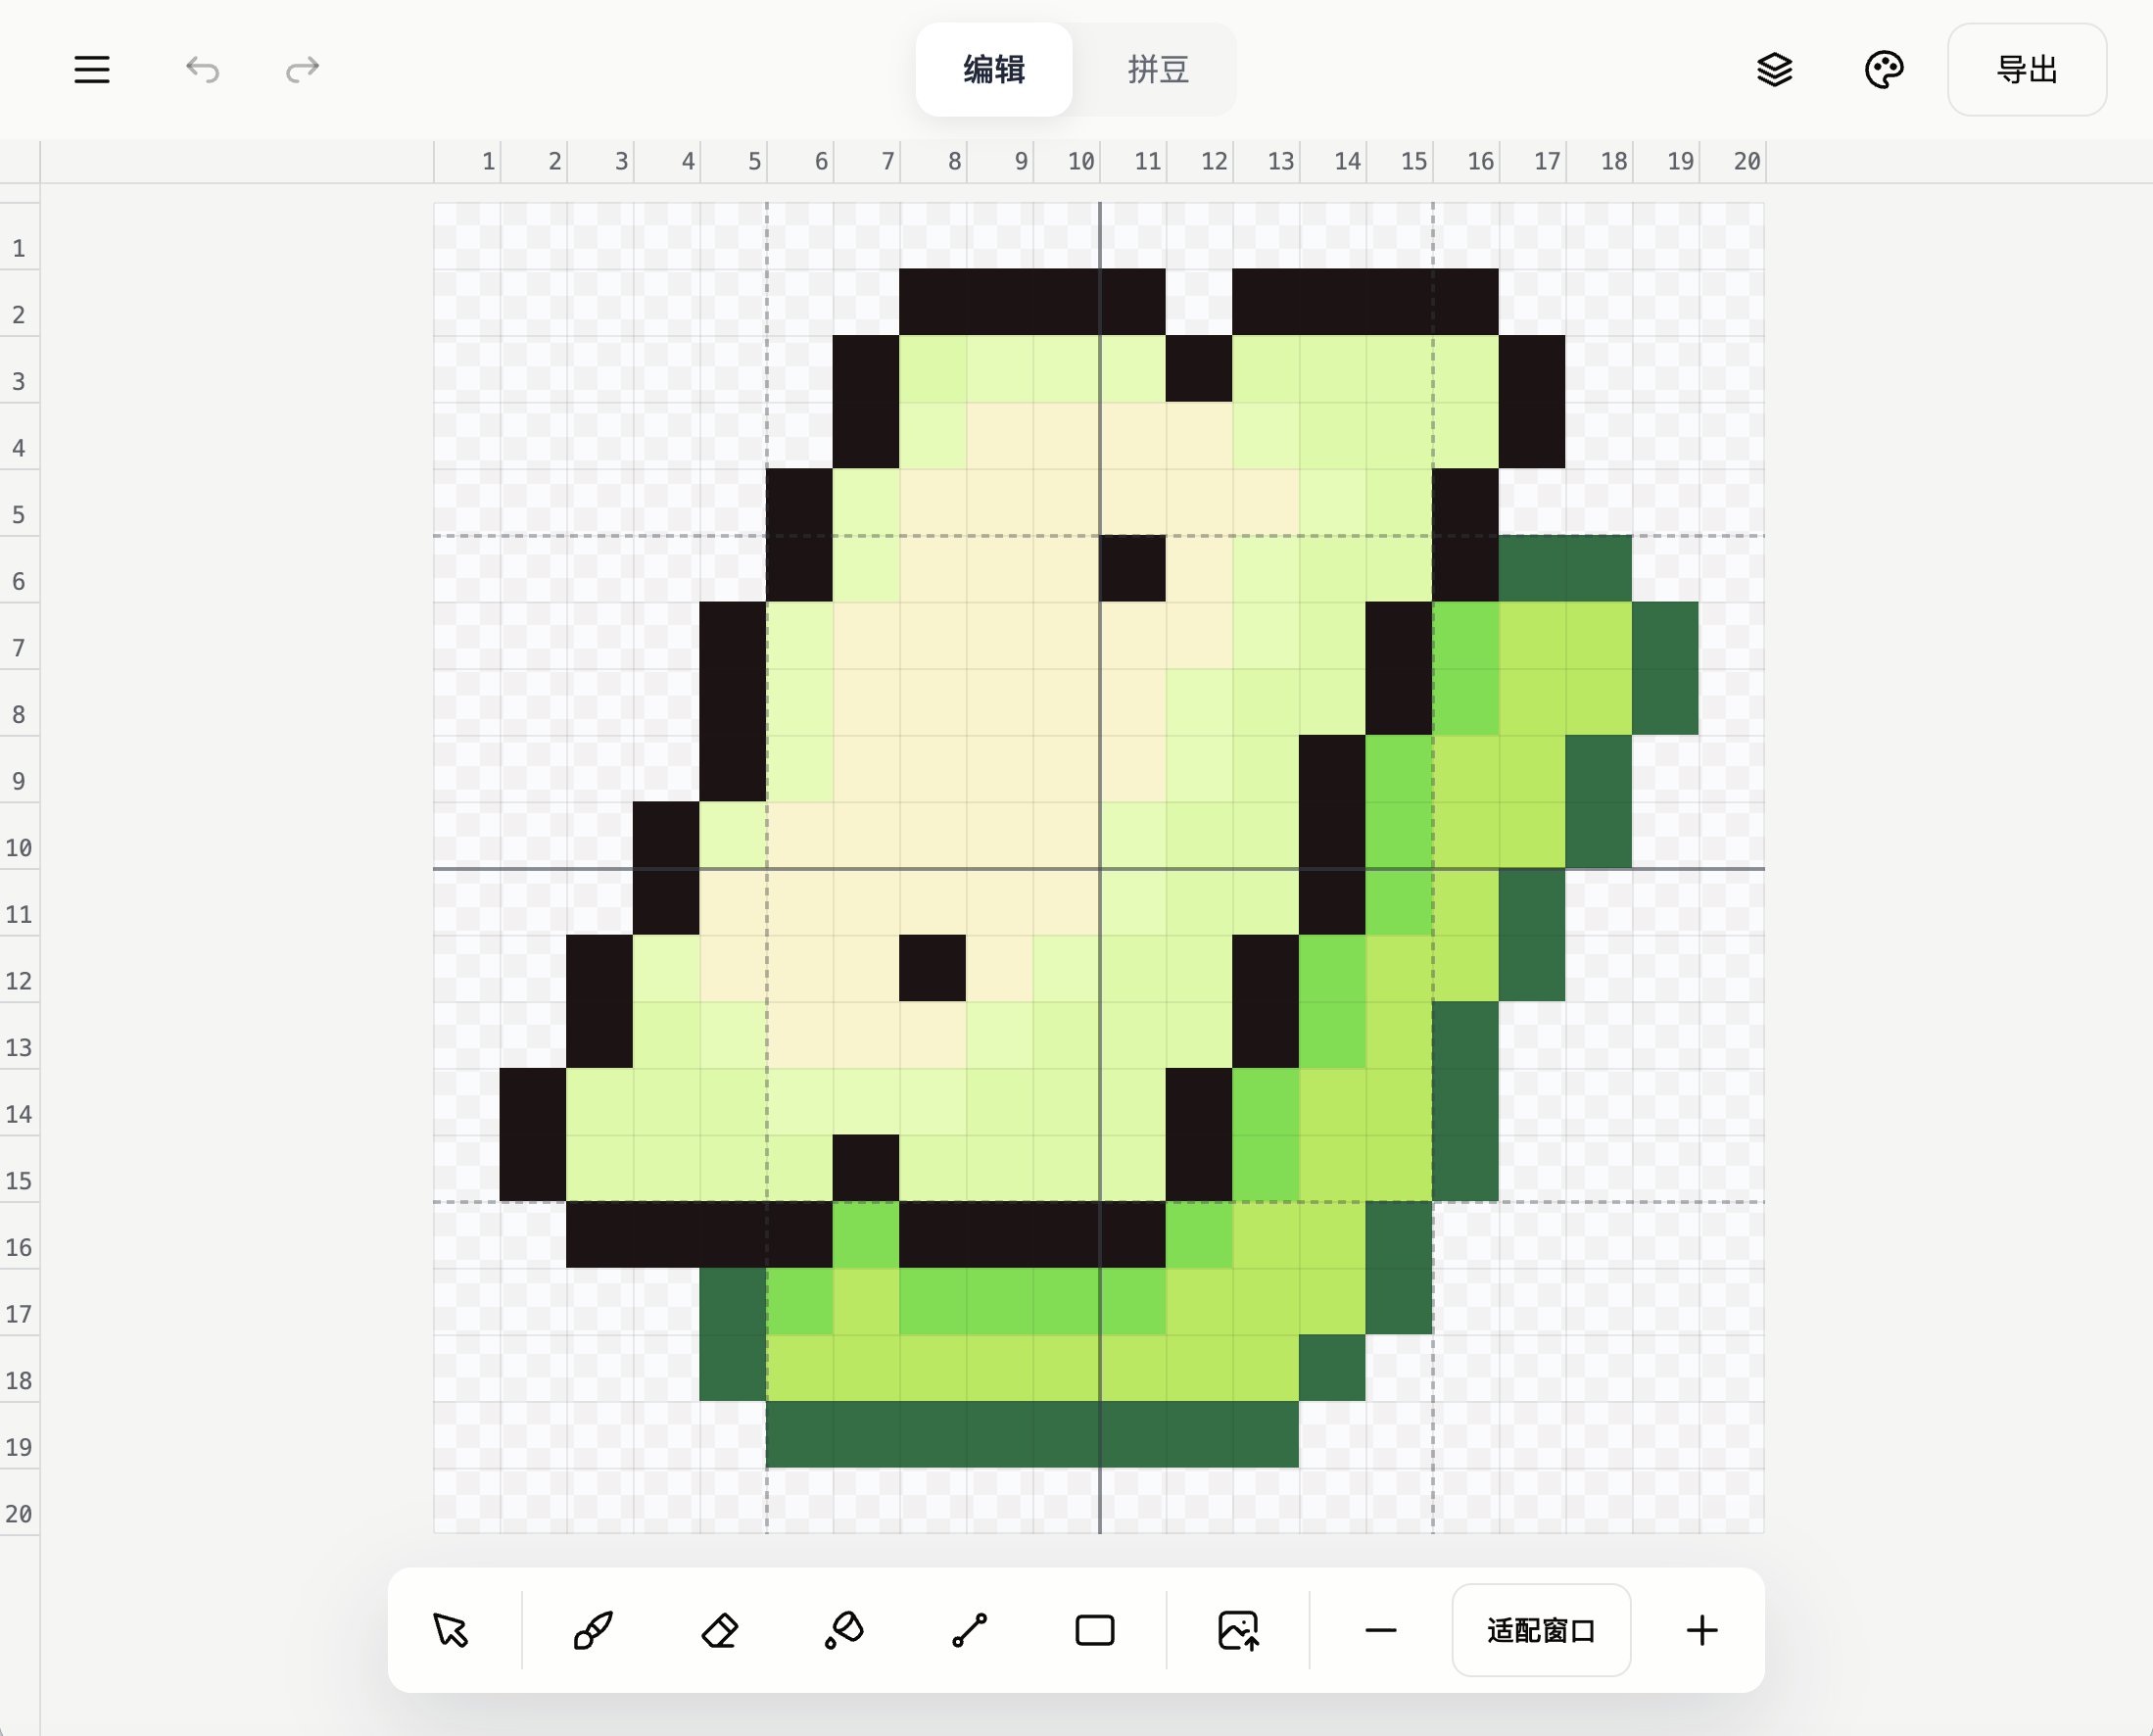This screenshot has height=1736, width=2153.
Task: Undo the last action
Action: (202, 70)
